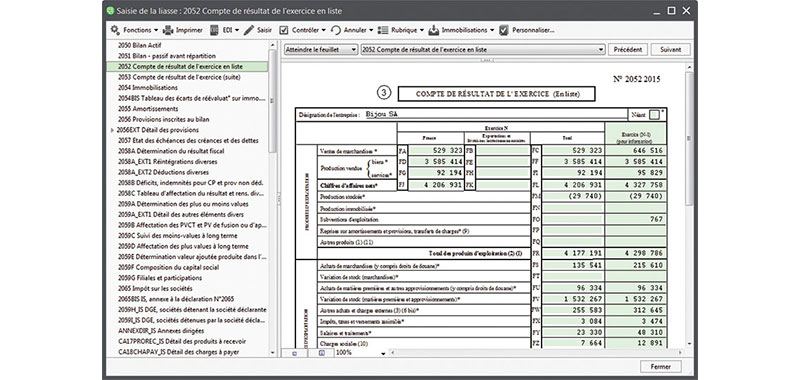
Task: Select 2050 Bilan Actif in the list
Action: 139,45
